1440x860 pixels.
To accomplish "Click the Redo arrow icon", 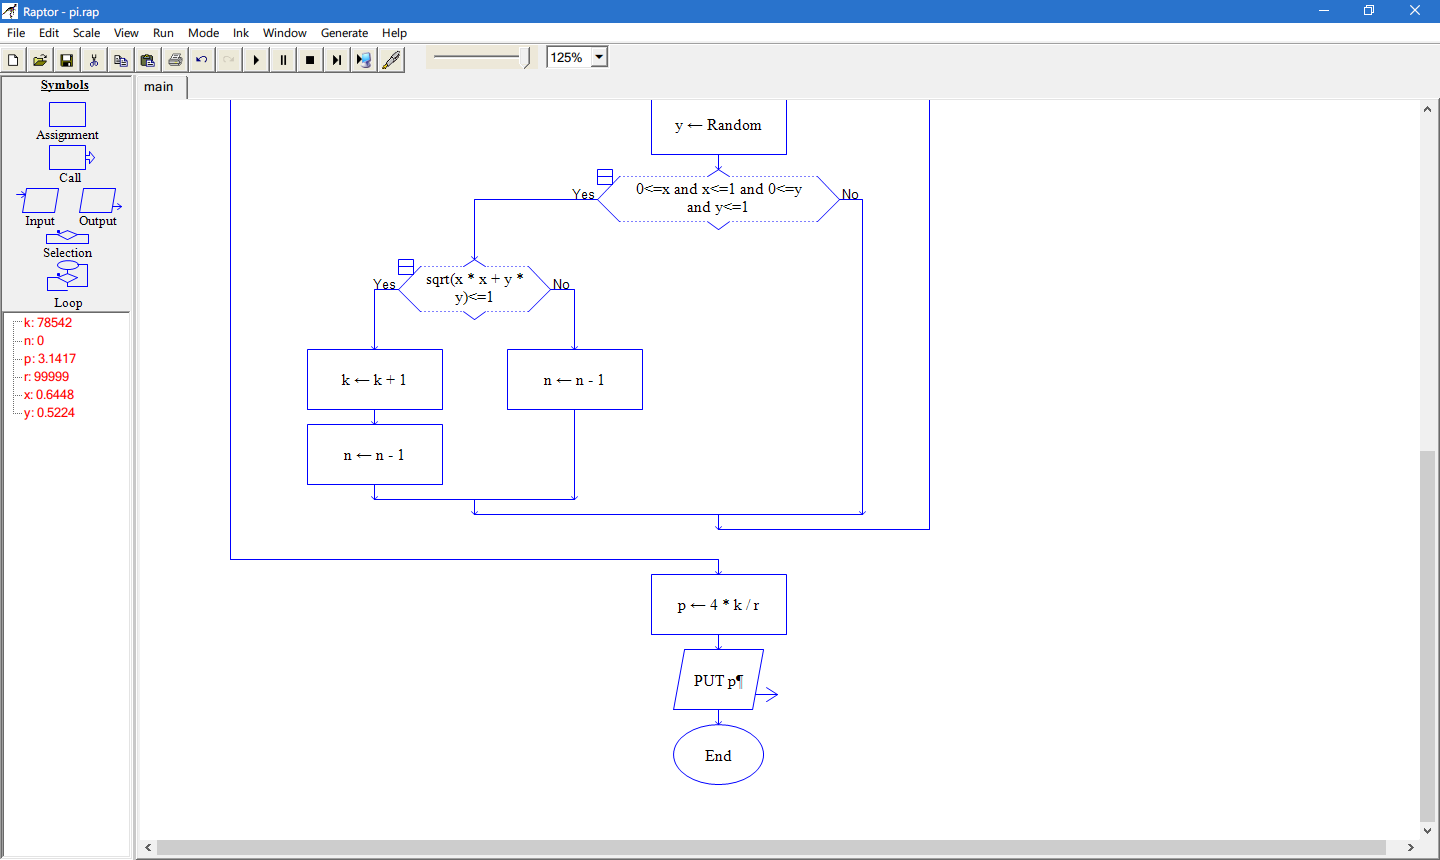I will click(229, 60).
